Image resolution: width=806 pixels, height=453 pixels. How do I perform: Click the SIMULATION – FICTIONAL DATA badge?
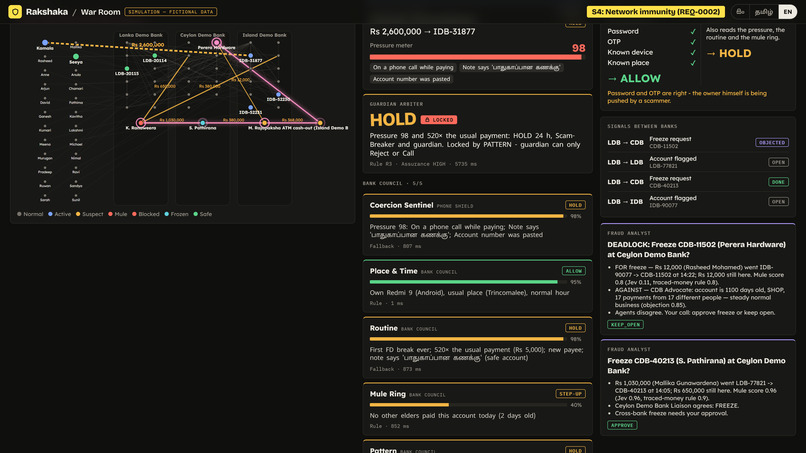tap(171, 11)
